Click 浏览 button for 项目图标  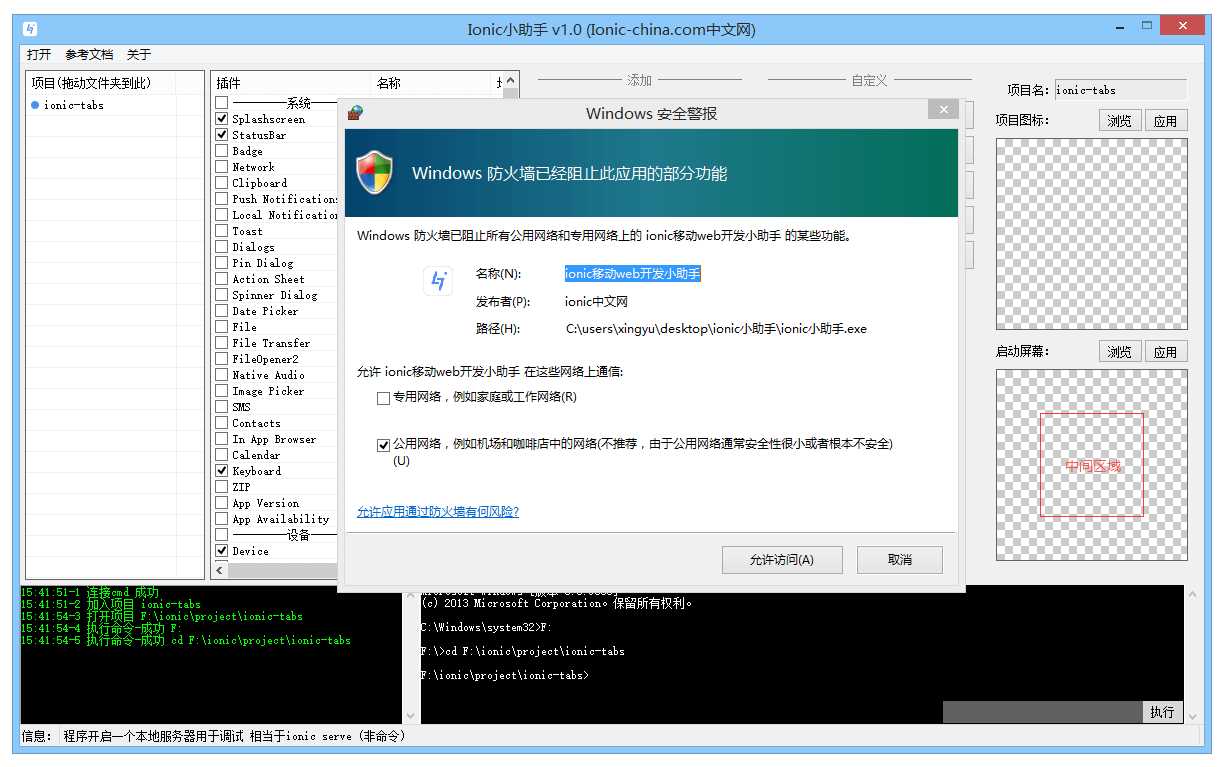1120,121
